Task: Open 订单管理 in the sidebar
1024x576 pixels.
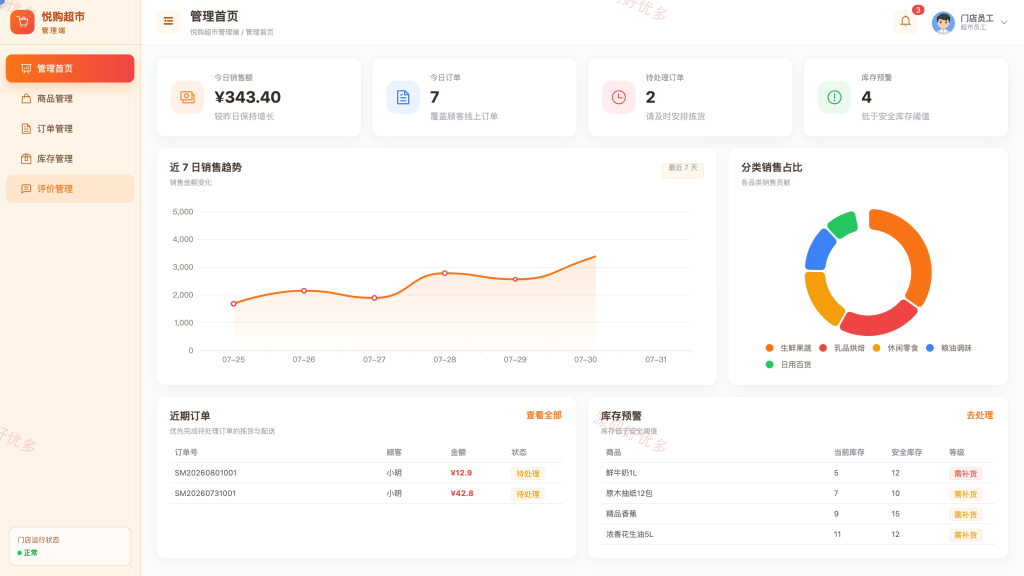Action: pyautogui.click(x=70, y=129)
